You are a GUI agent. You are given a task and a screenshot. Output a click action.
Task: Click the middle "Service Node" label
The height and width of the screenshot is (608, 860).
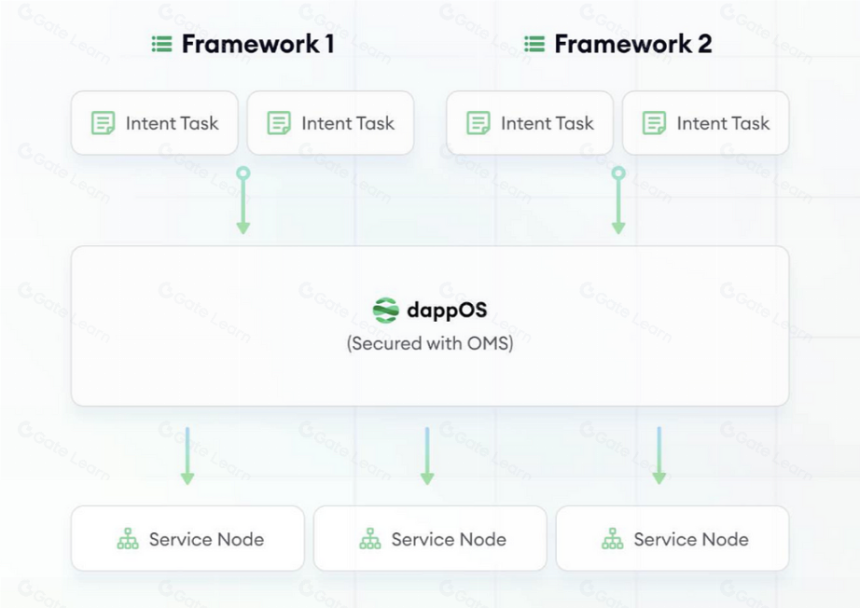(x=449, y=539)
